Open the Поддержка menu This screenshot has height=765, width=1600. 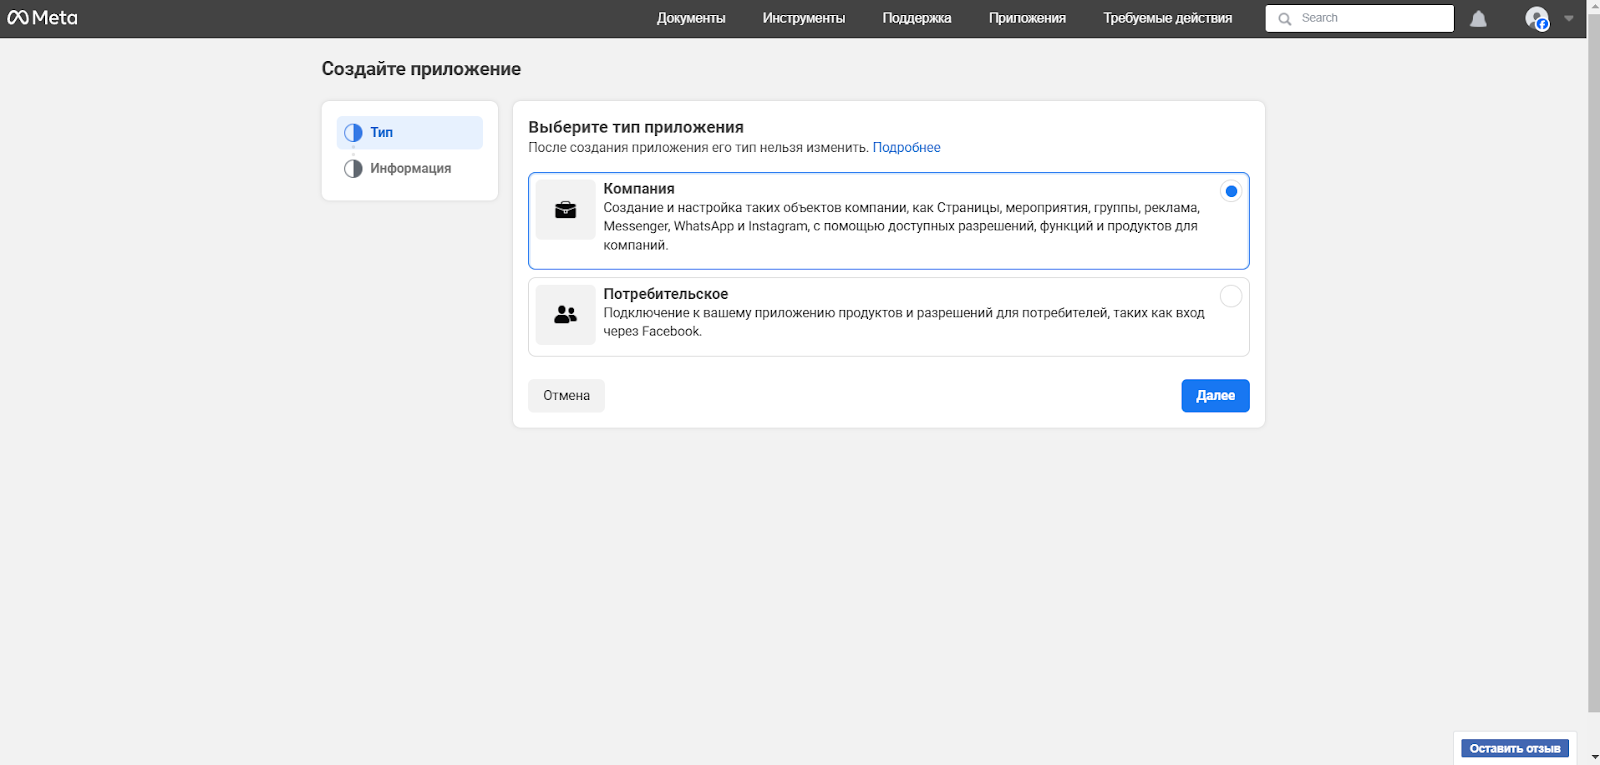917,18
